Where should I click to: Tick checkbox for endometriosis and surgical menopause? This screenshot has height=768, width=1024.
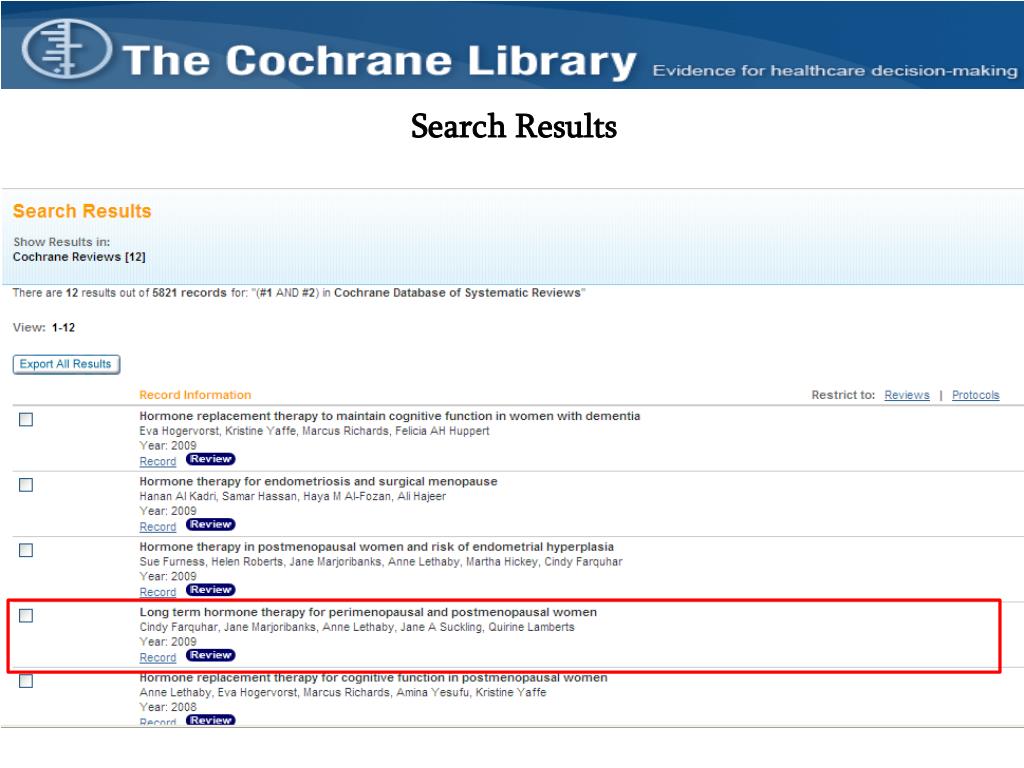[26, 485]
